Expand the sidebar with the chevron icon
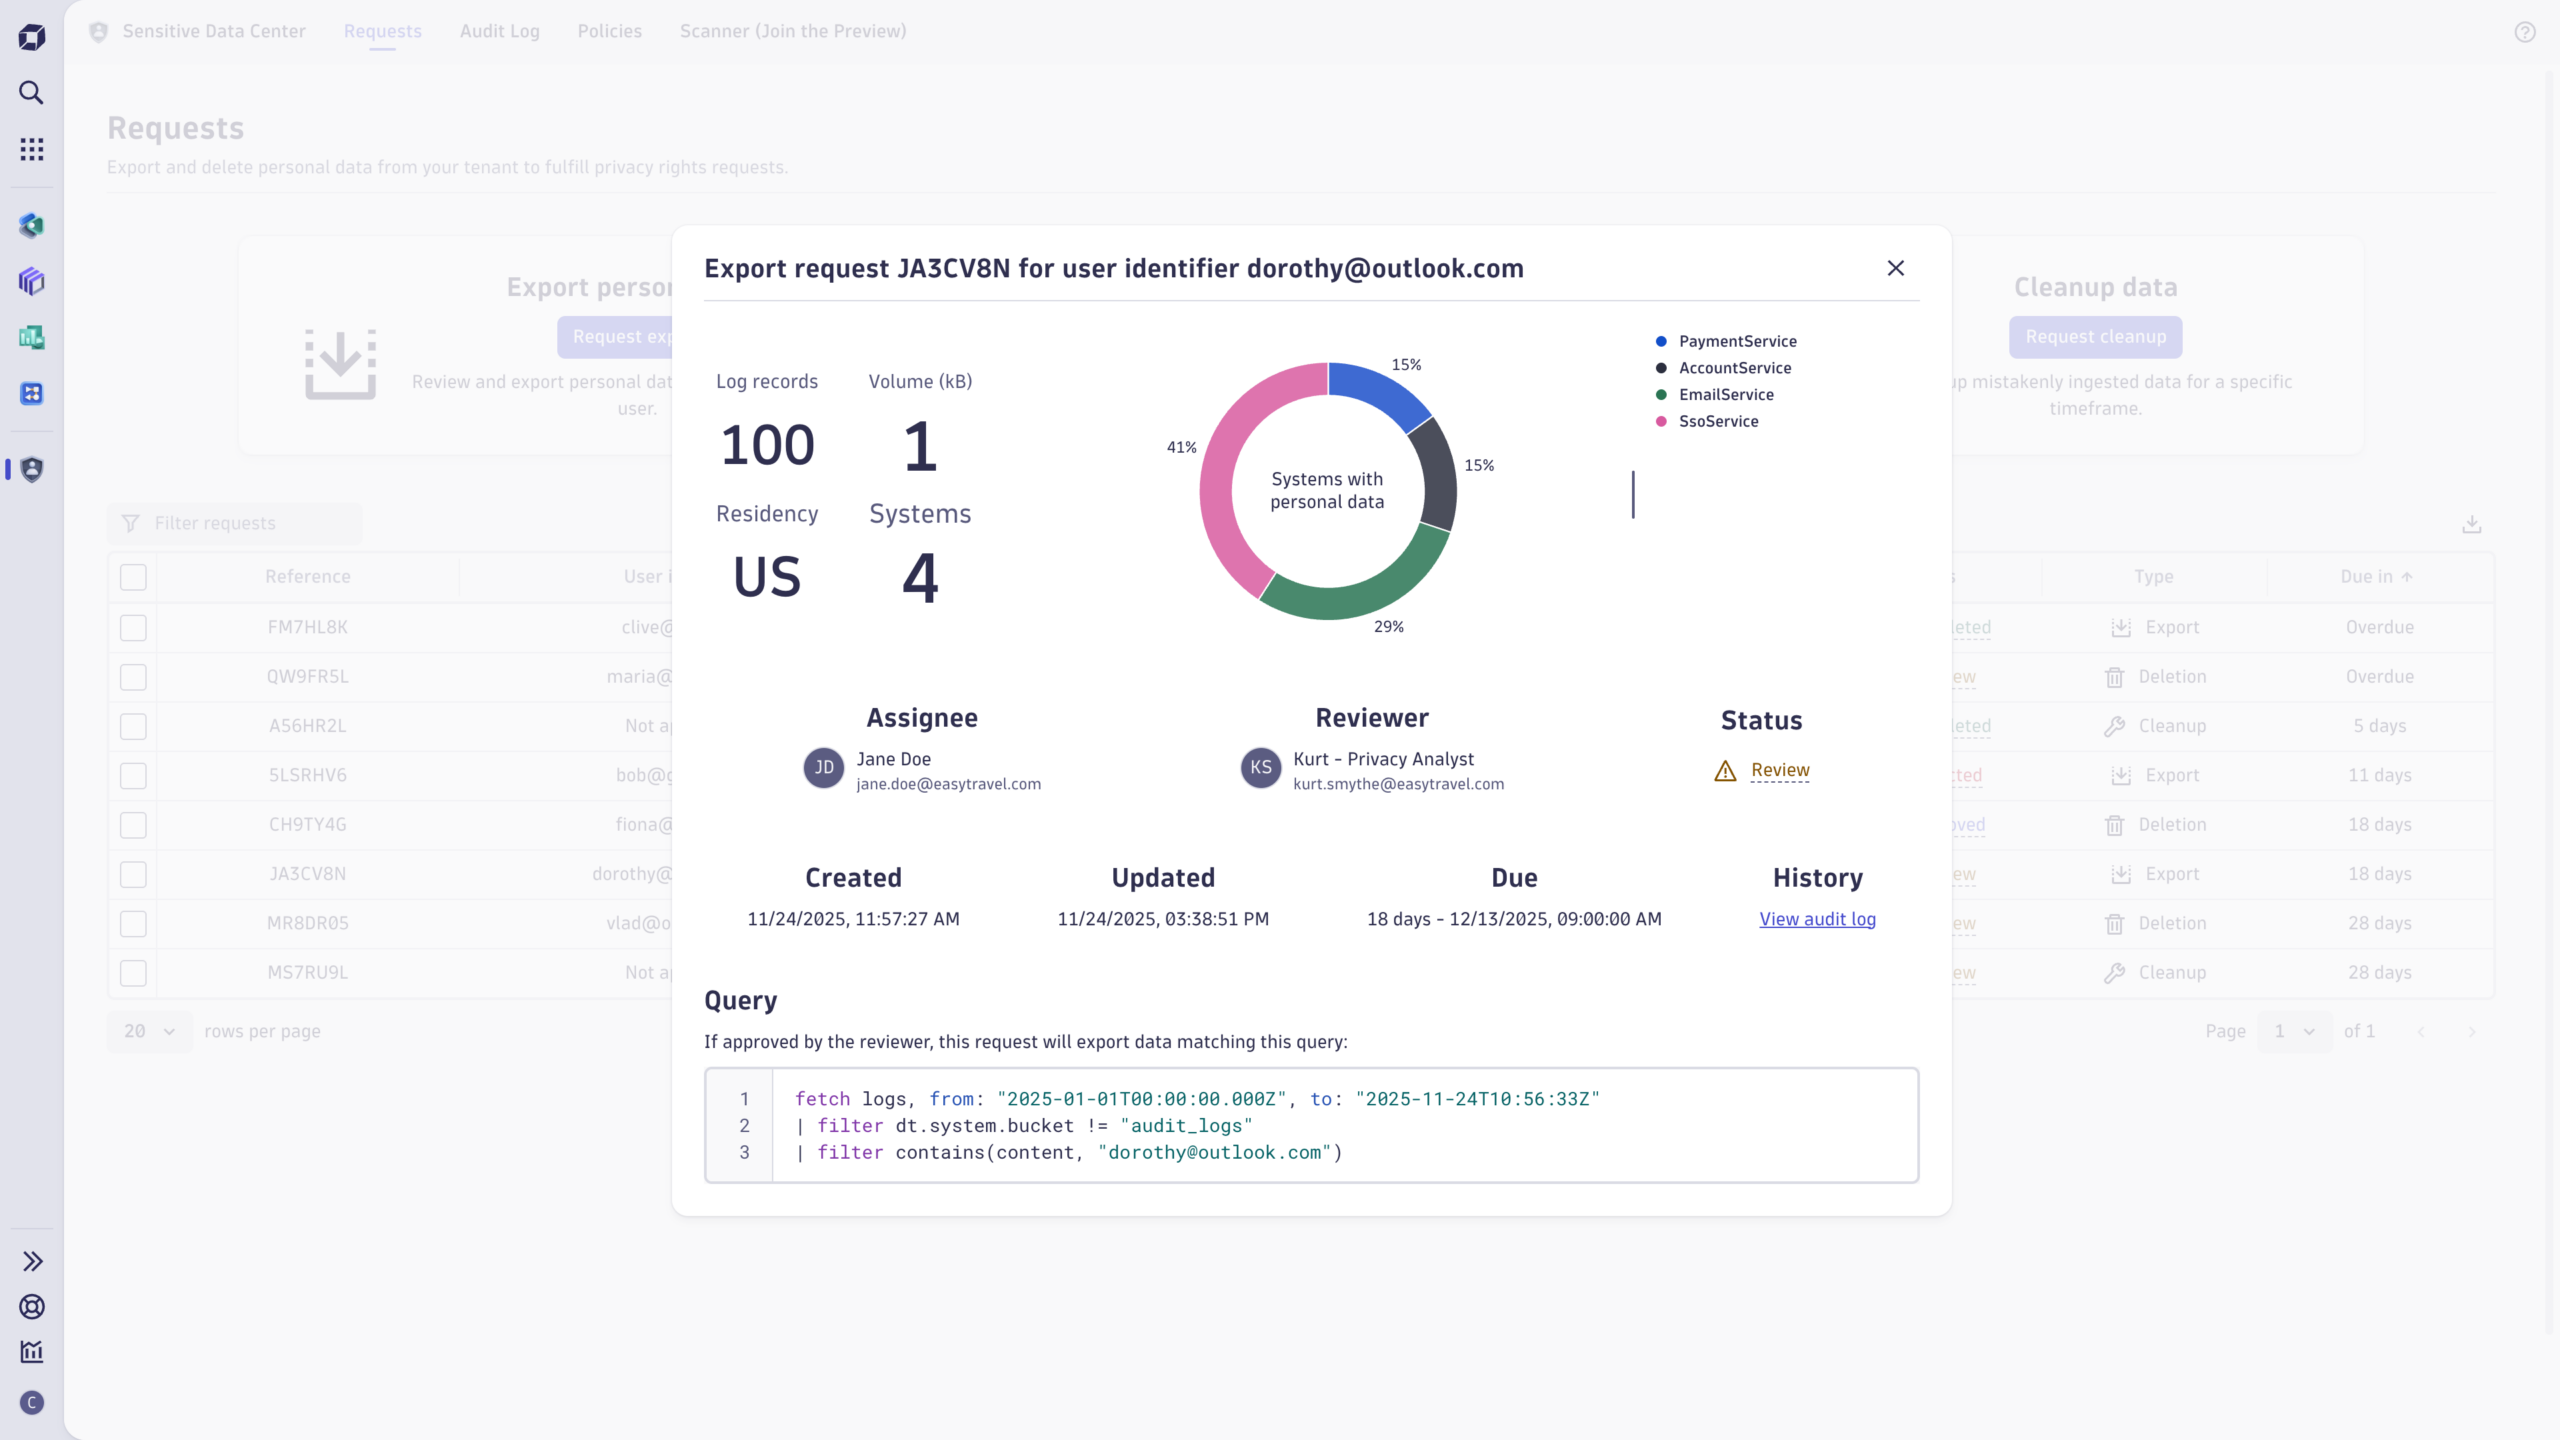 pos(31,1261)
